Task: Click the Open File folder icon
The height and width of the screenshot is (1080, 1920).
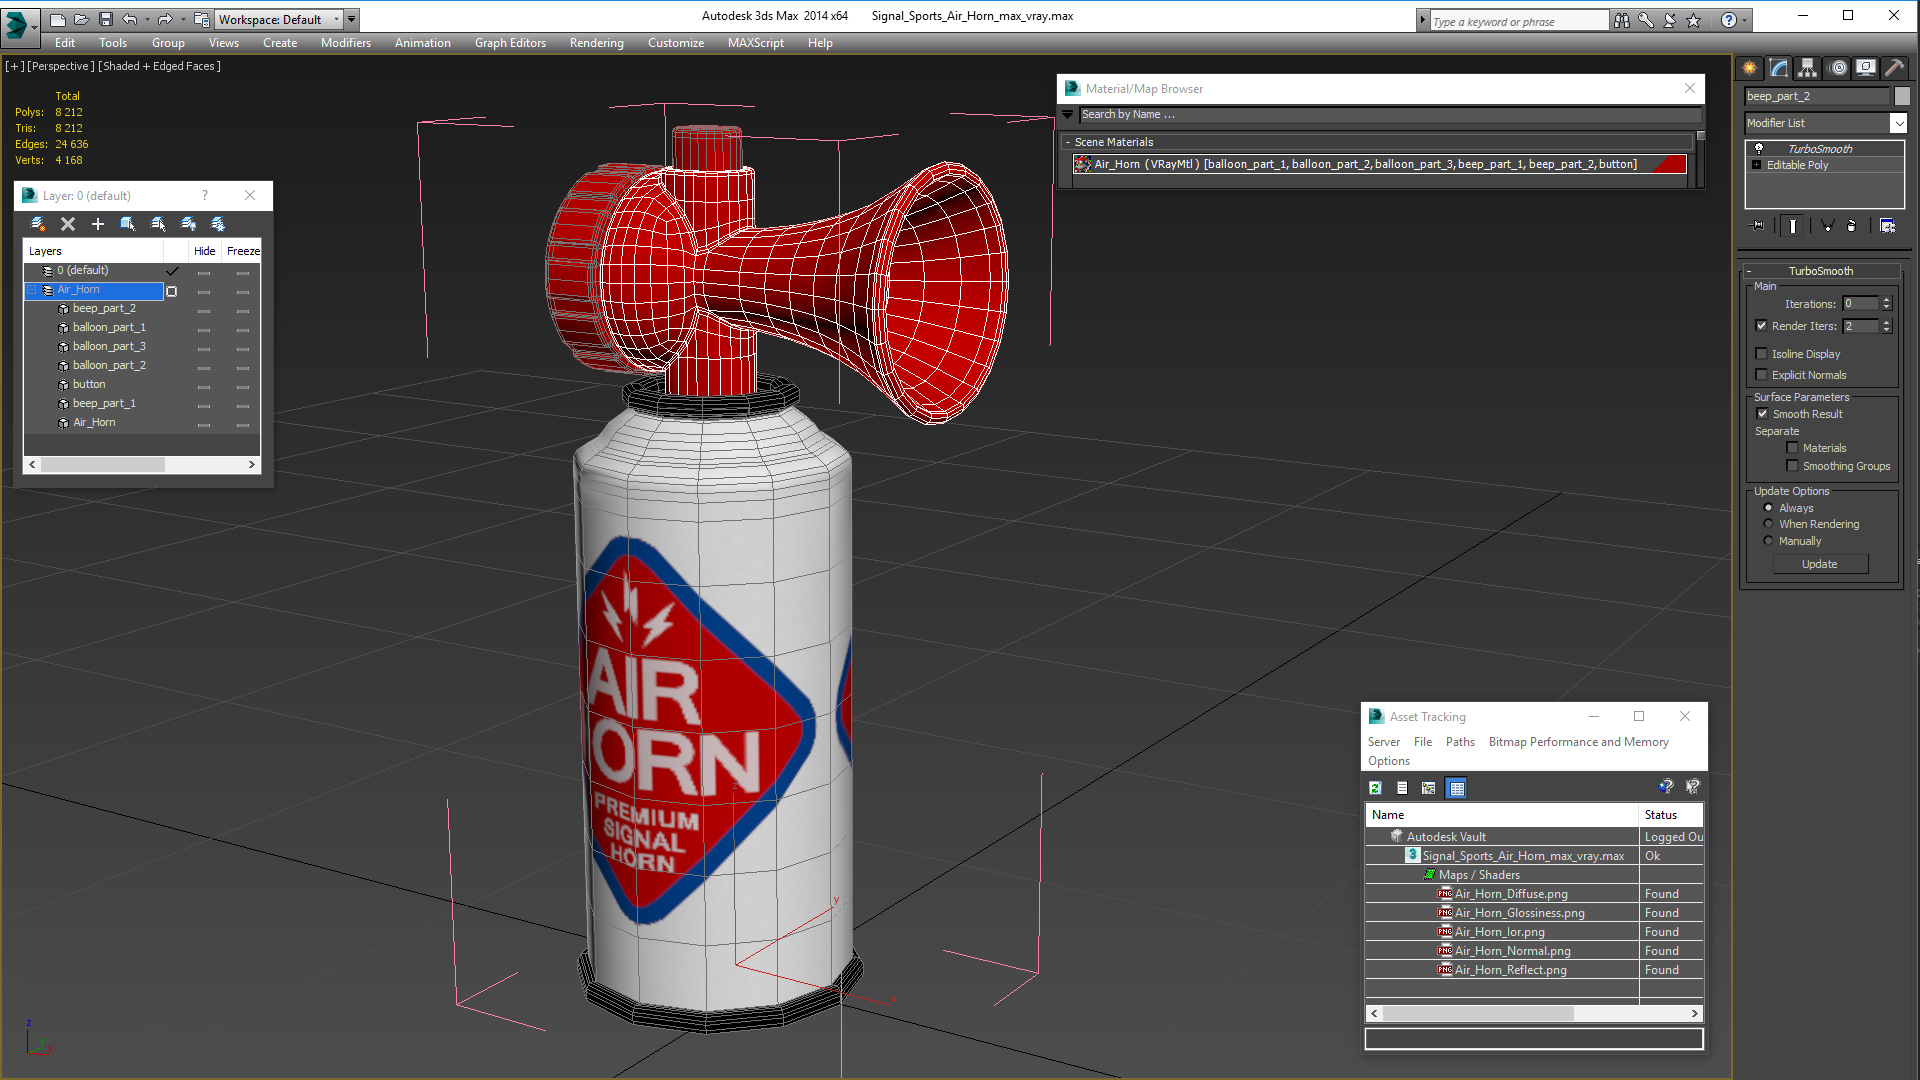Action: (x=81, y=19)
